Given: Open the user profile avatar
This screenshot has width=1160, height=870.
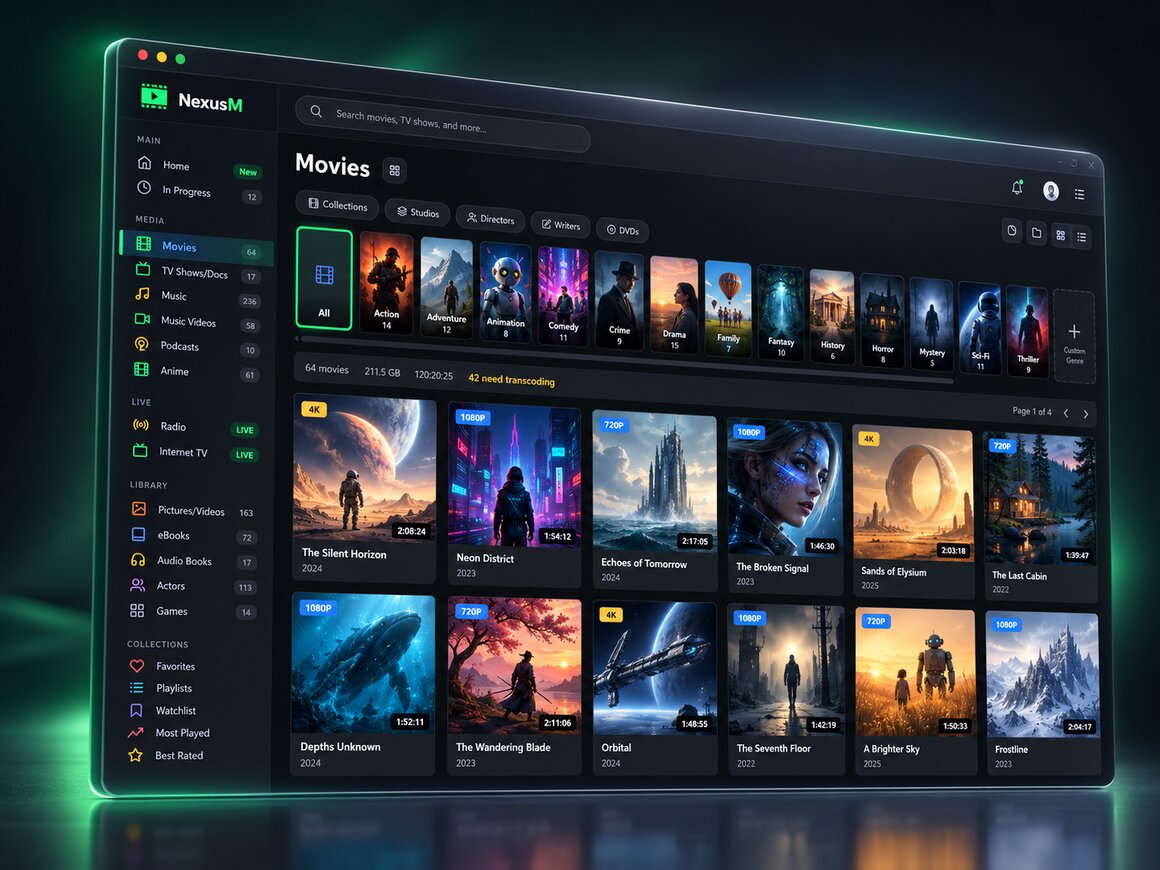Looking at the screenshot, I should (1051, 191).
